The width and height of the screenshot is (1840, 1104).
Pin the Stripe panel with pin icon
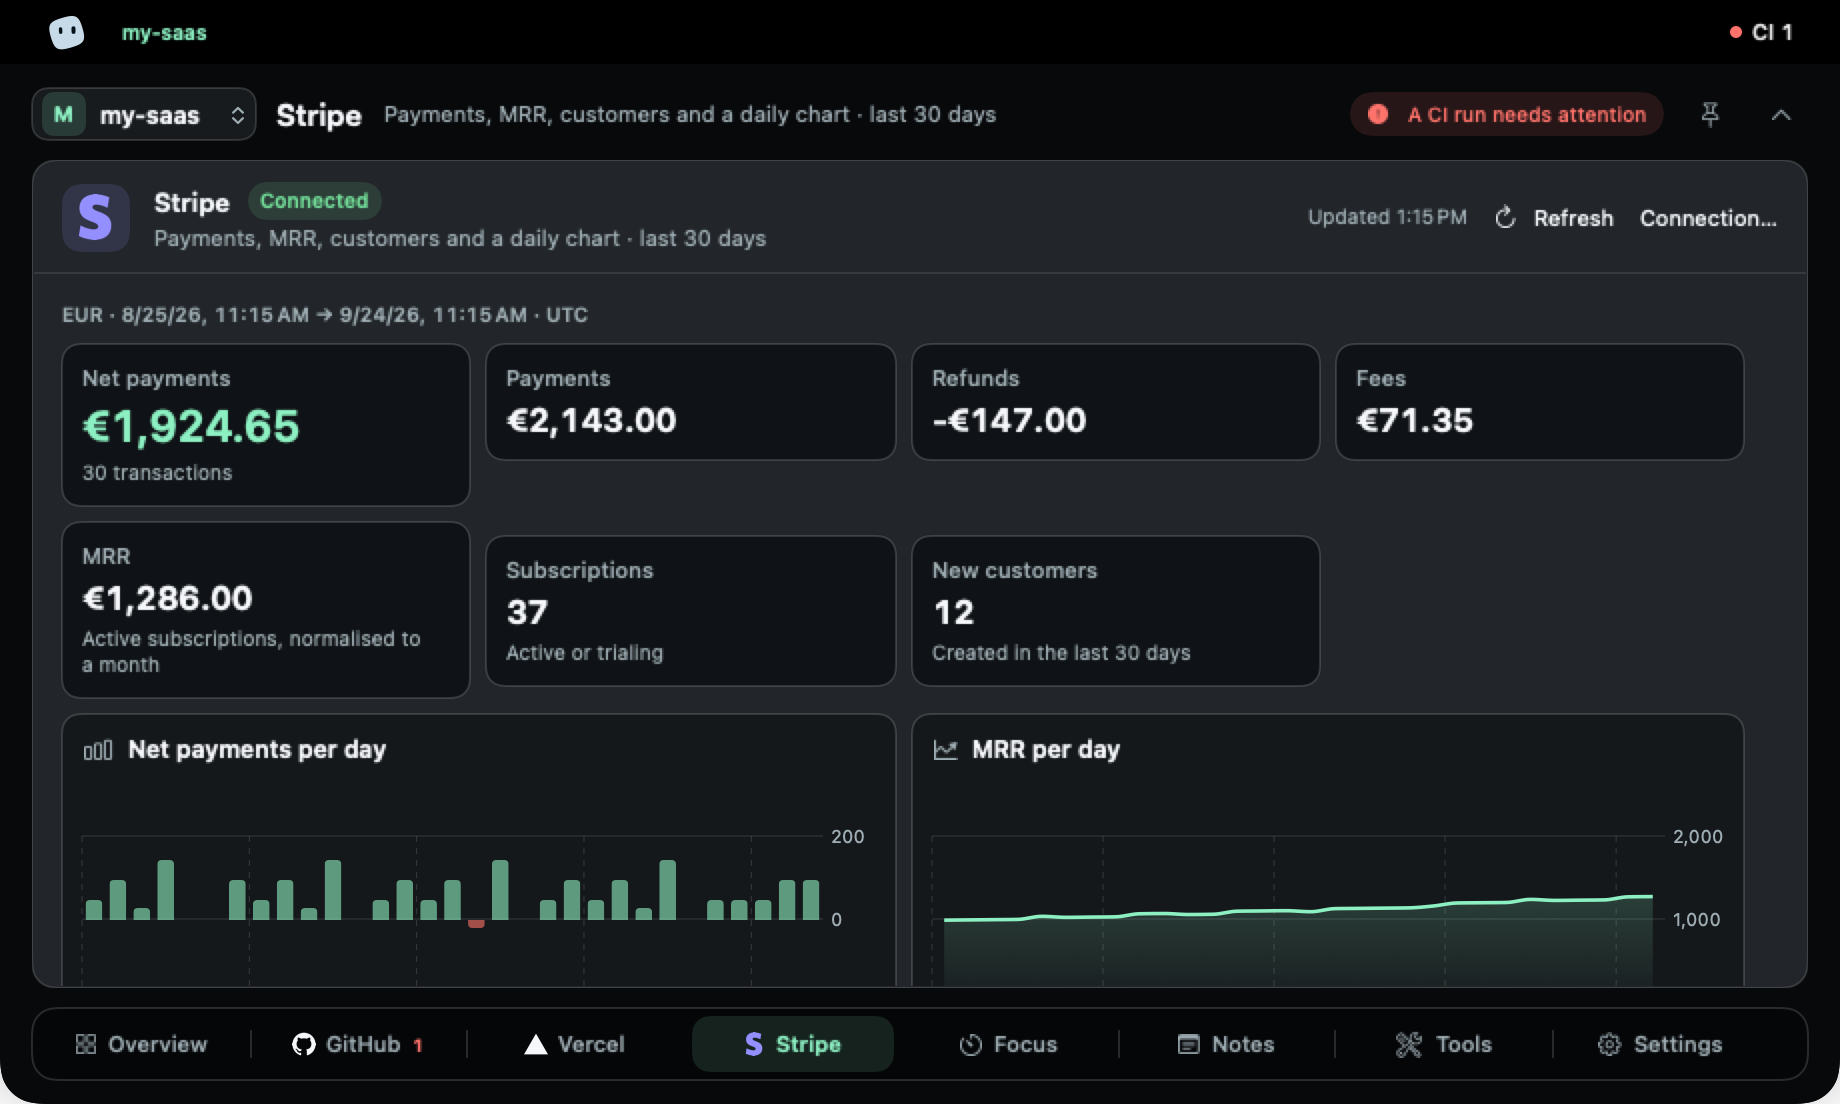click(1710, 114)
